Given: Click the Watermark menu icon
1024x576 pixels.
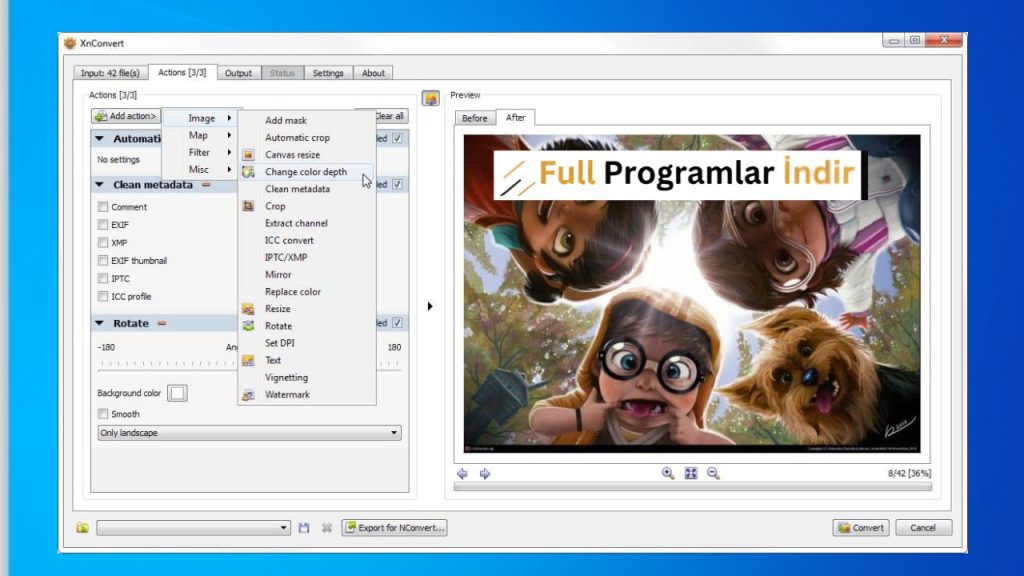Looking at the screenshot, I should pyautogui.click(x=248, y=394).
